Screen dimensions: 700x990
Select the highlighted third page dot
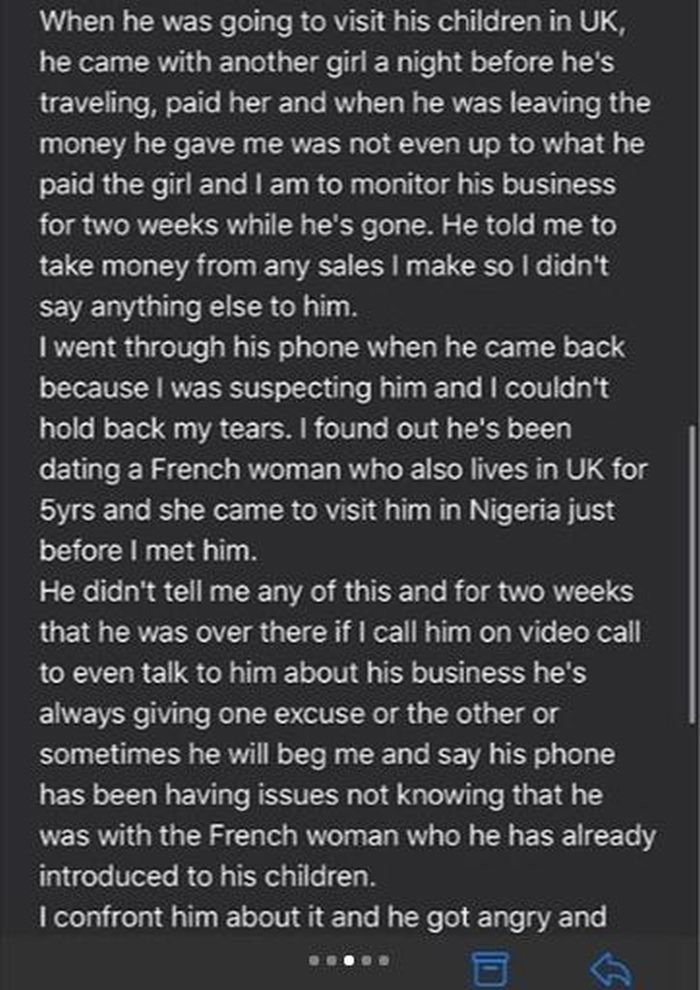pos(349,960)
